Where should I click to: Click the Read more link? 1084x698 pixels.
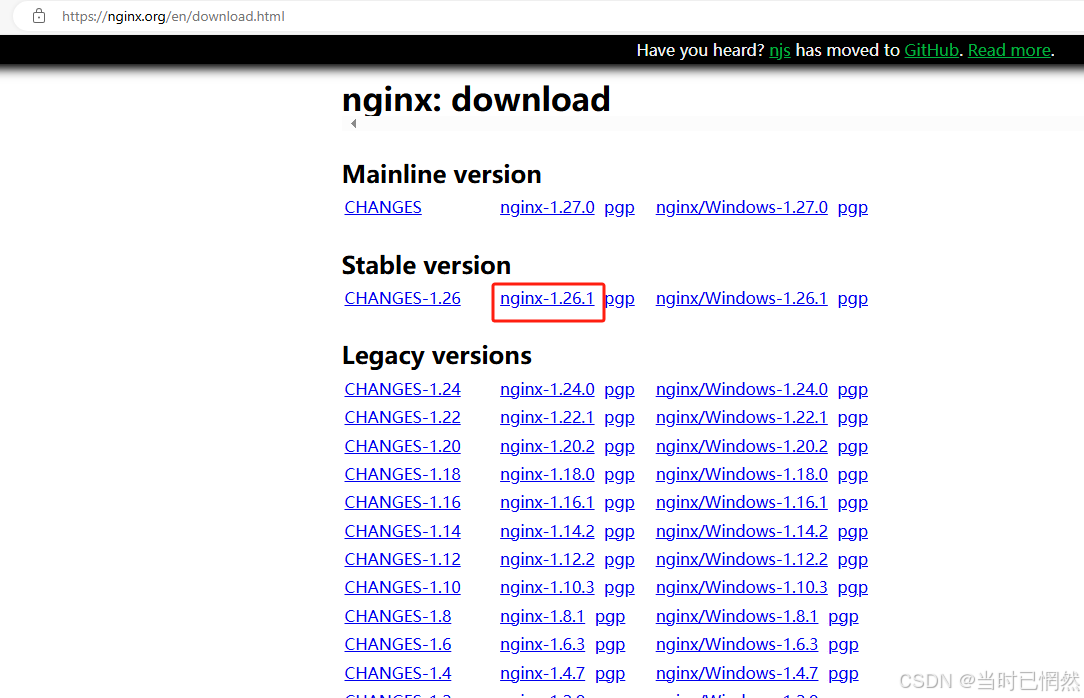[x=1008, y=50]
